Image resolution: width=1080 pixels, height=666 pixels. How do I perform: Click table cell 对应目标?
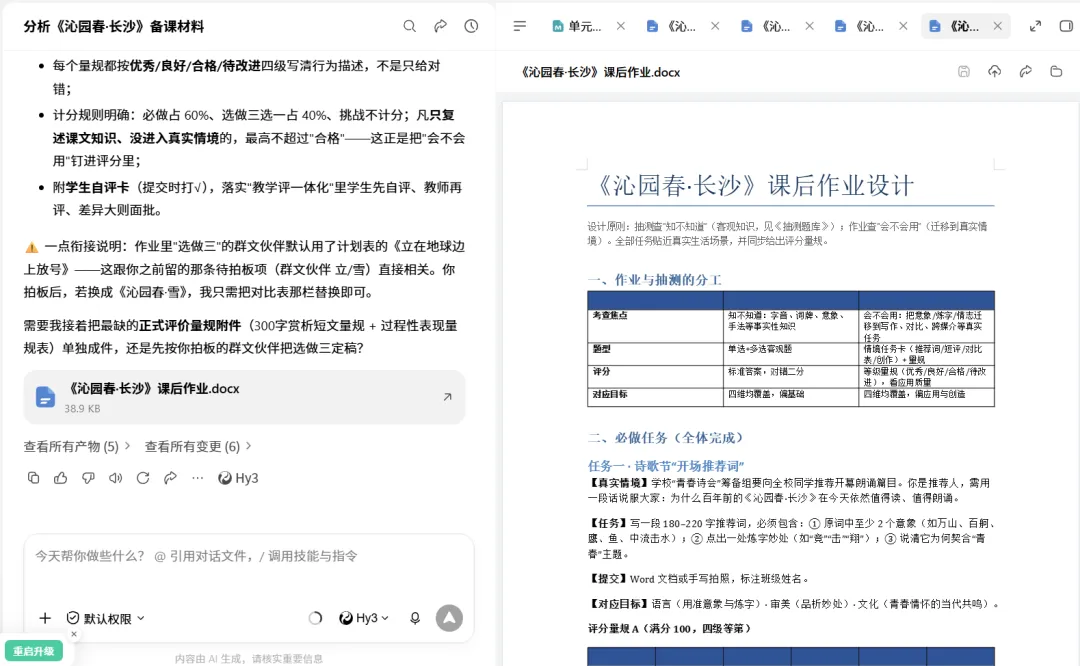655,397
